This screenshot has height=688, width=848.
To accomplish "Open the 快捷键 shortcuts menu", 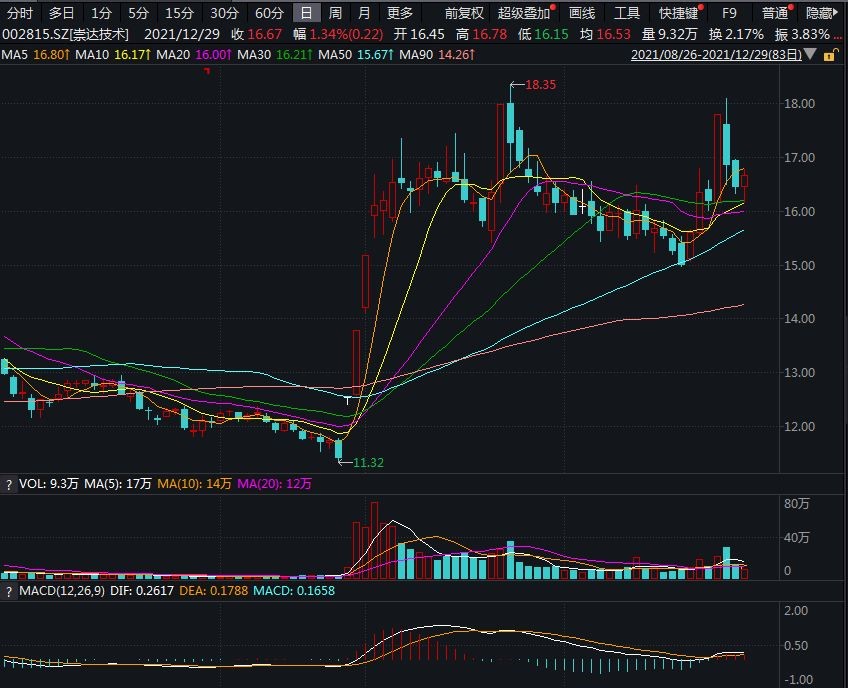I will 678,13.
